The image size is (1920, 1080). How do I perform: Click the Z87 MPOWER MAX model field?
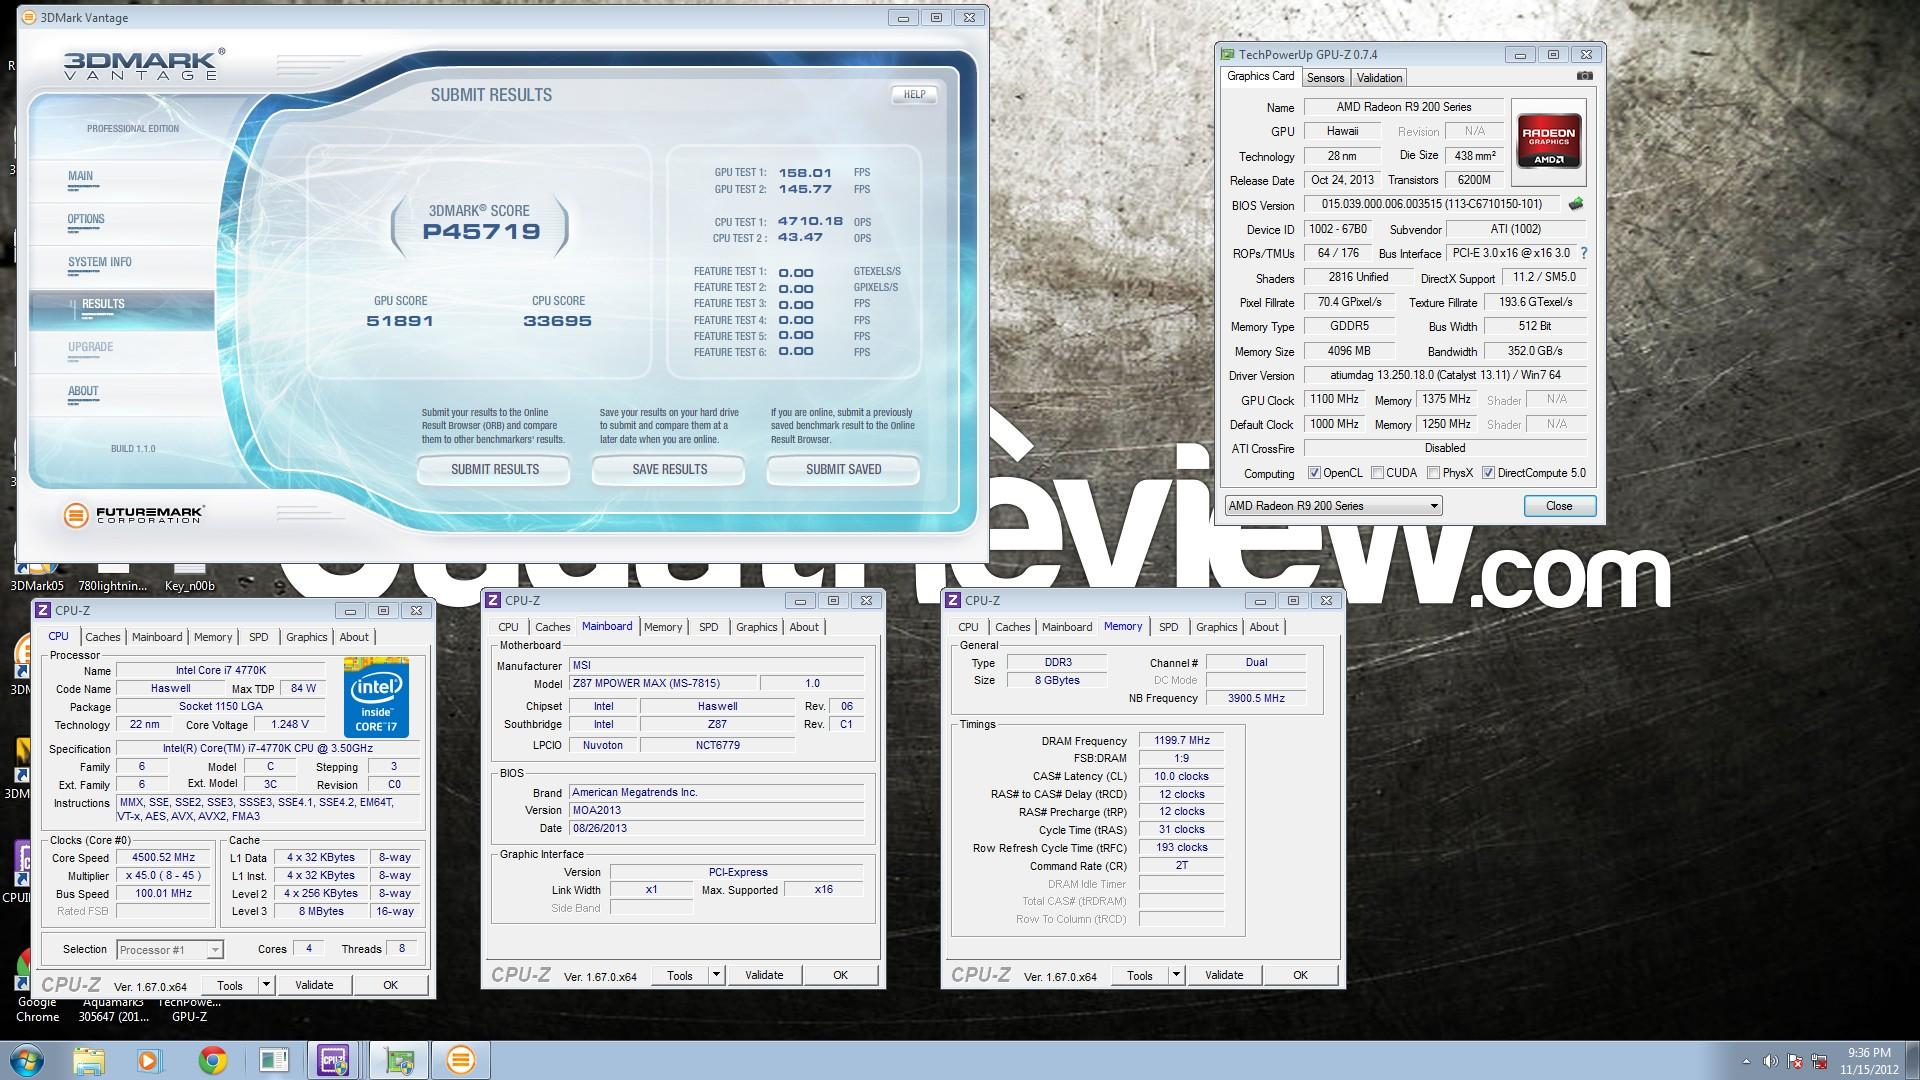[x=663, y=684]
